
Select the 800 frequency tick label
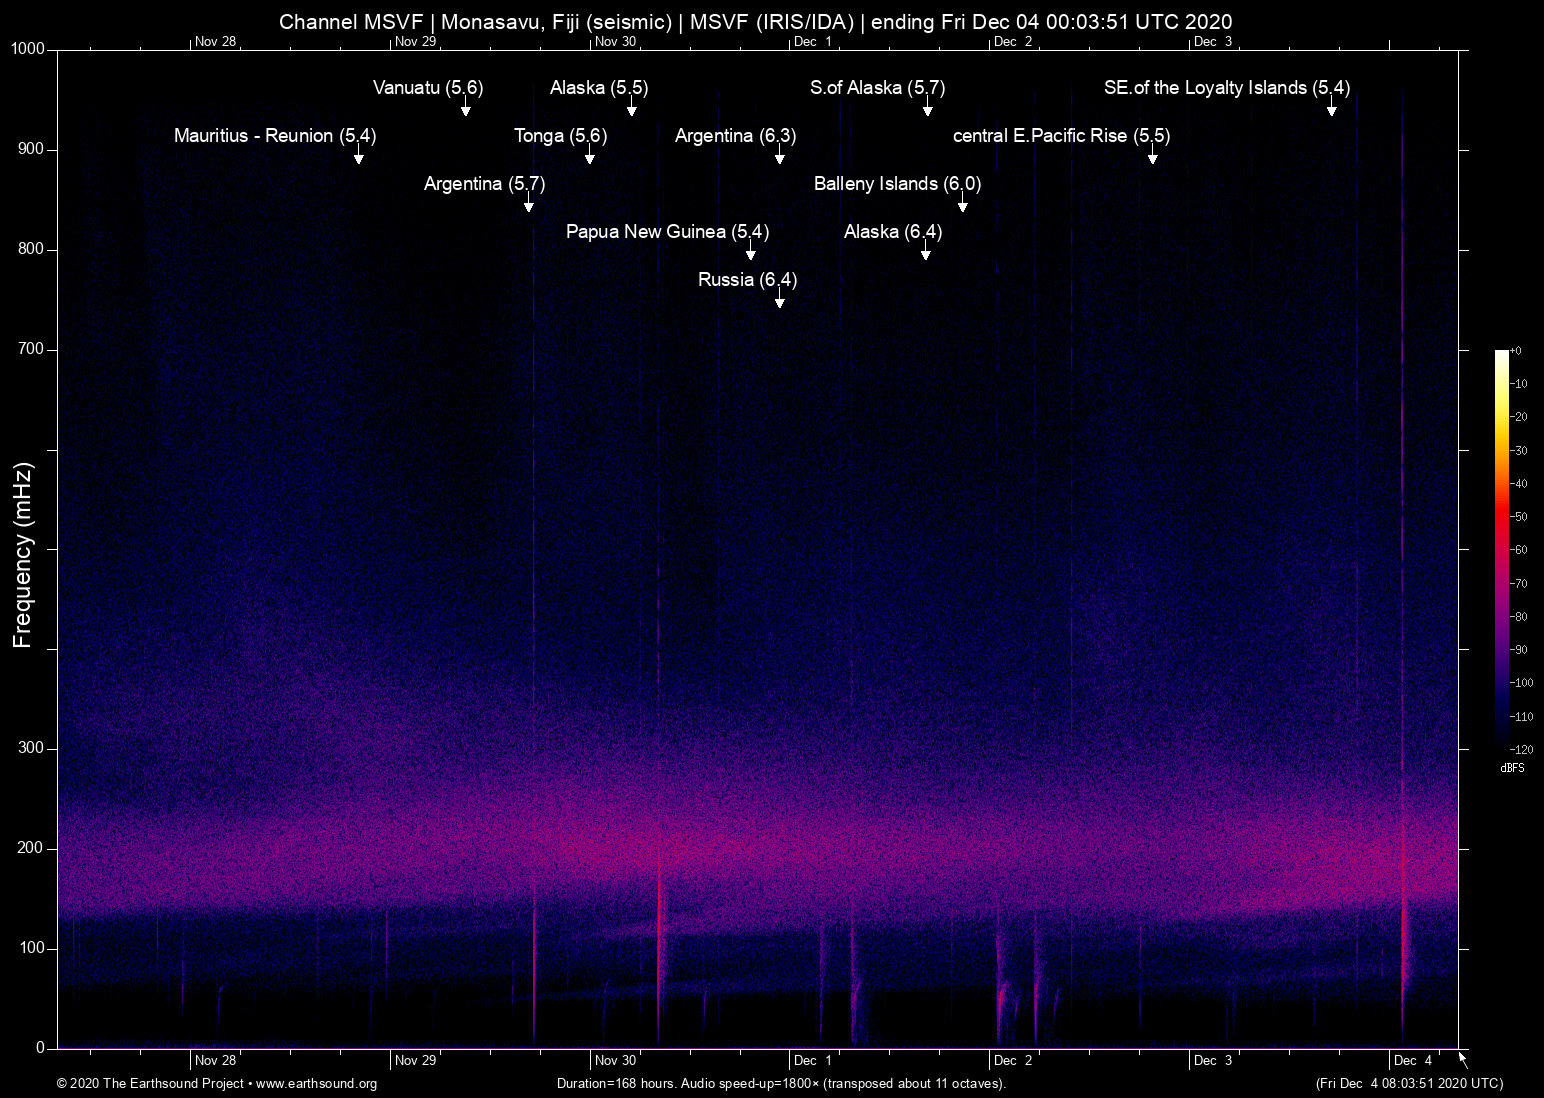pos(31,249)
